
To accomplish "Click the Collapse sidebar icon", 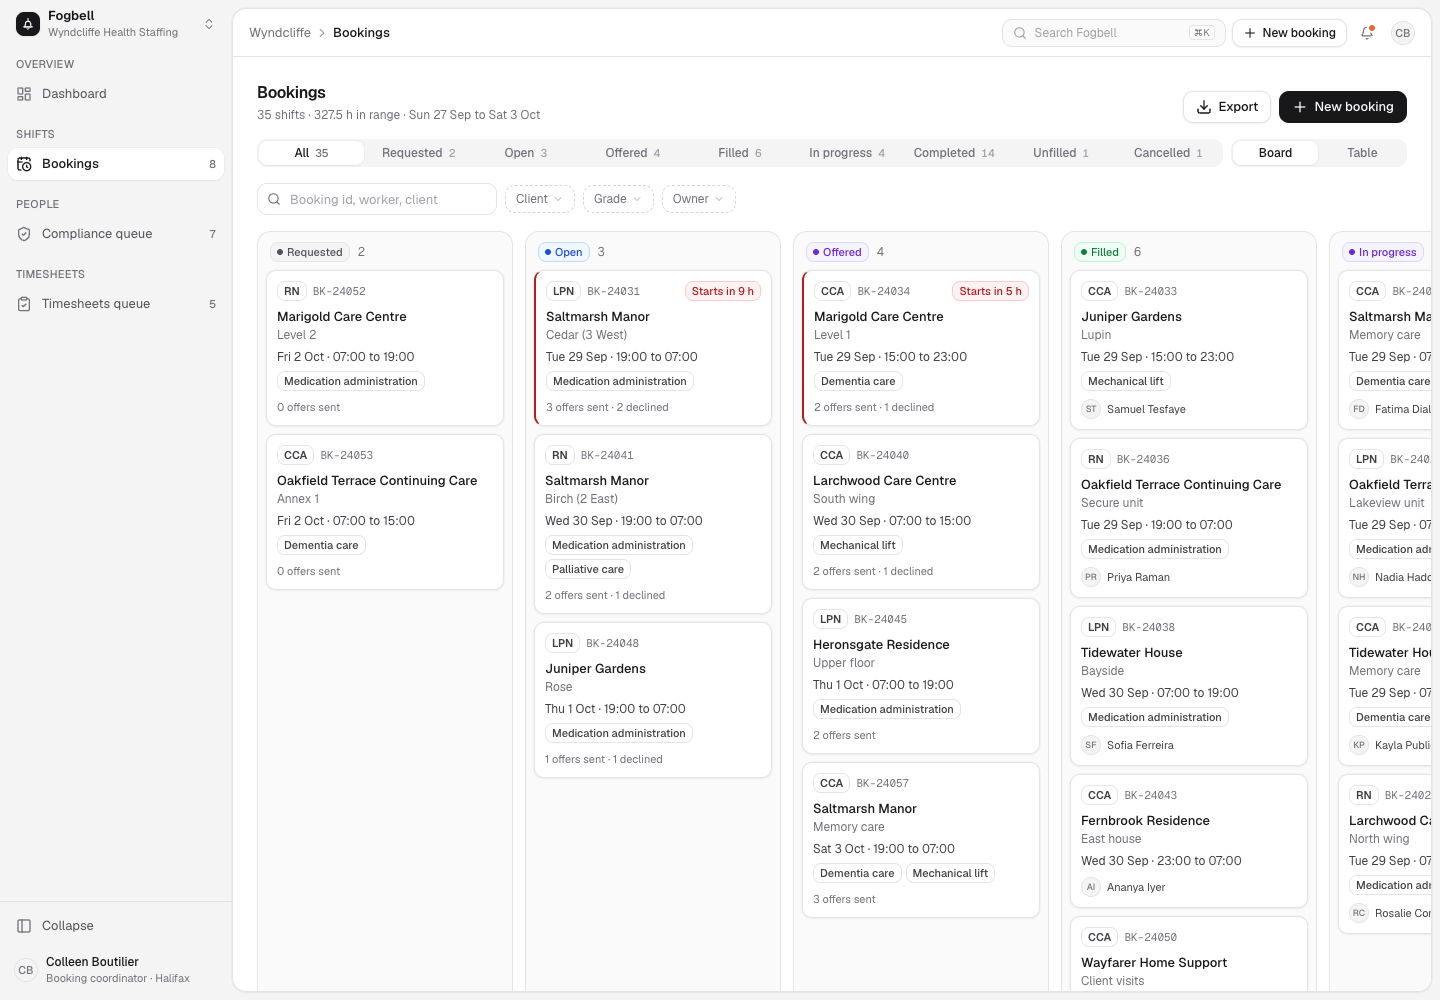I will 24,926.
